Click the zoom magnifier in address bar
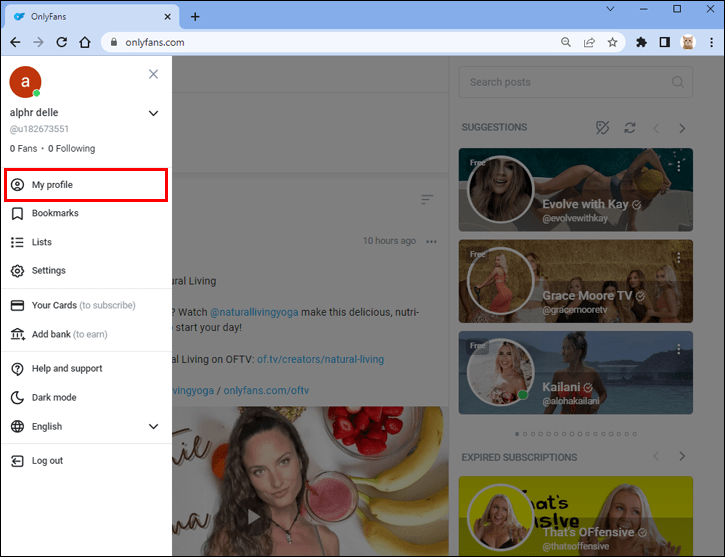The image size is (725, 557). 566,43
